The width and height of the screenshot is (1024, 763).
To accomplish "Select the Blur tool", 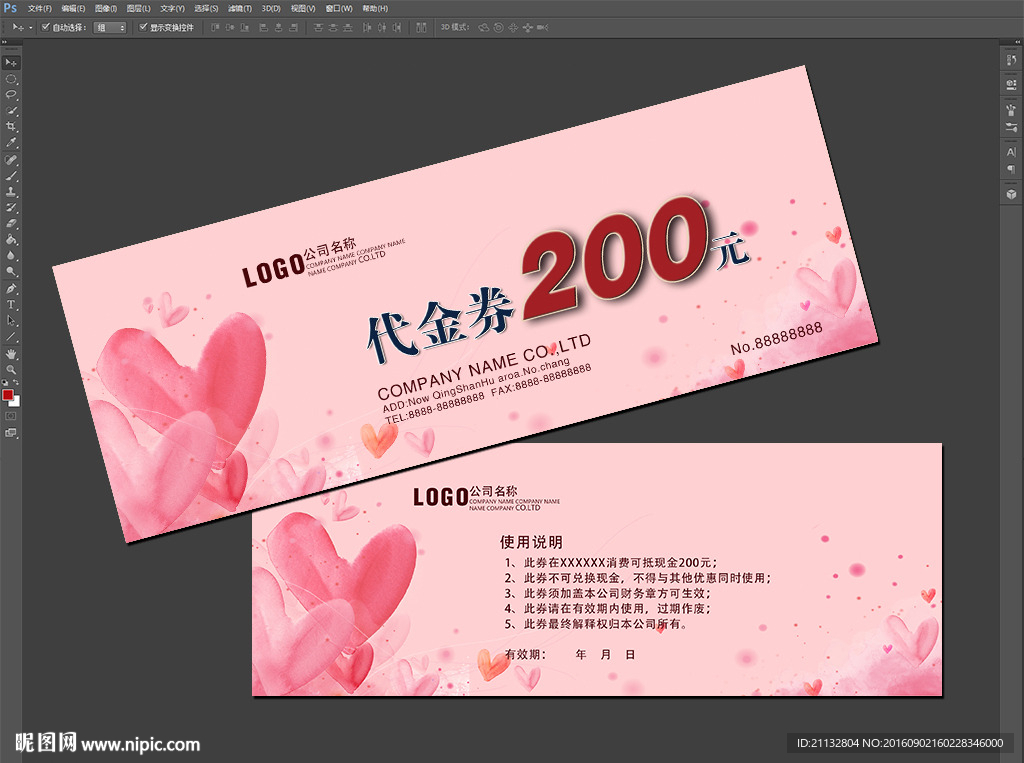I will pos(11,255).
